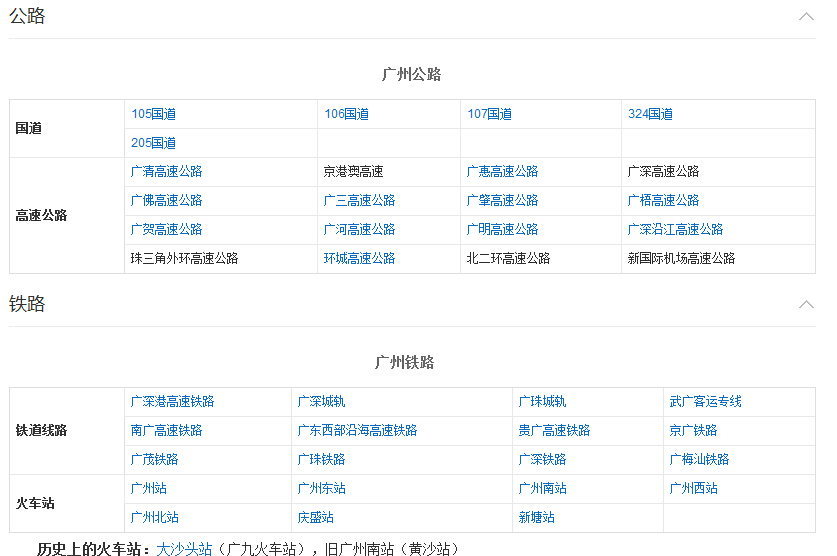This screenshot has height=556, width=837.
Task: Open the 广东西部沿海高速铁路 link
Action: pos(357,431)
